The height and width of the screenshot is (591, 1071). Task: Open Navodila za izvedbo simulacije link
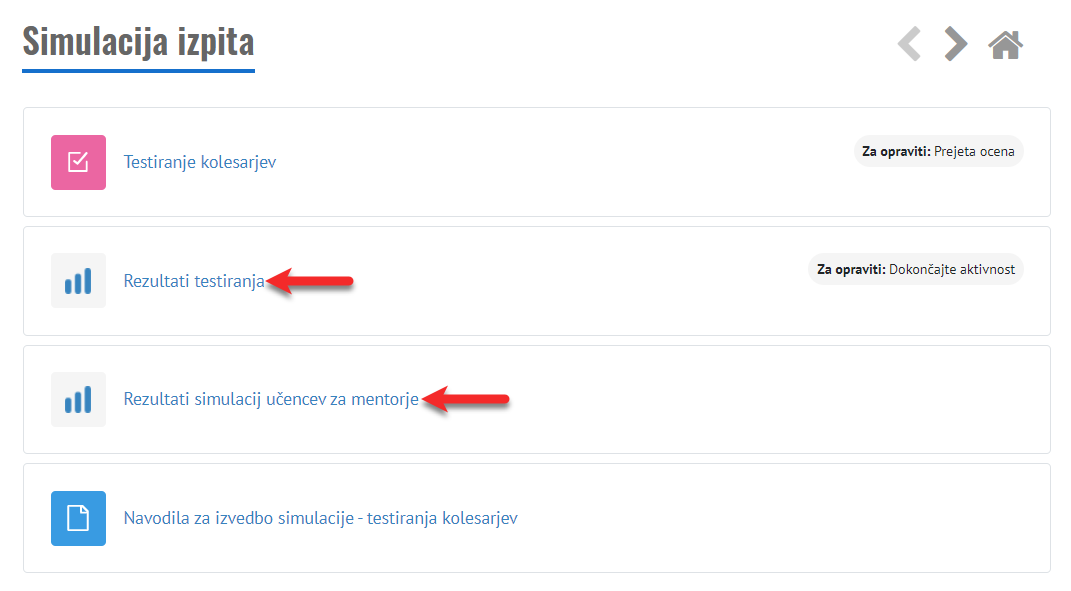coord(320,518)
